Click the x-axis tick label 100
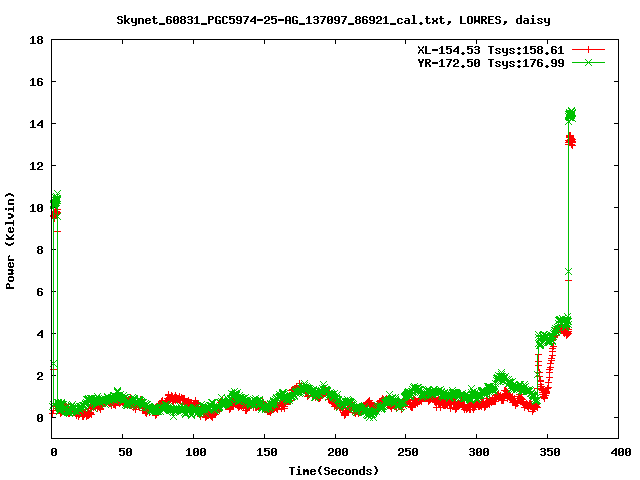The image size is (640, 480). tap(196, 452)
